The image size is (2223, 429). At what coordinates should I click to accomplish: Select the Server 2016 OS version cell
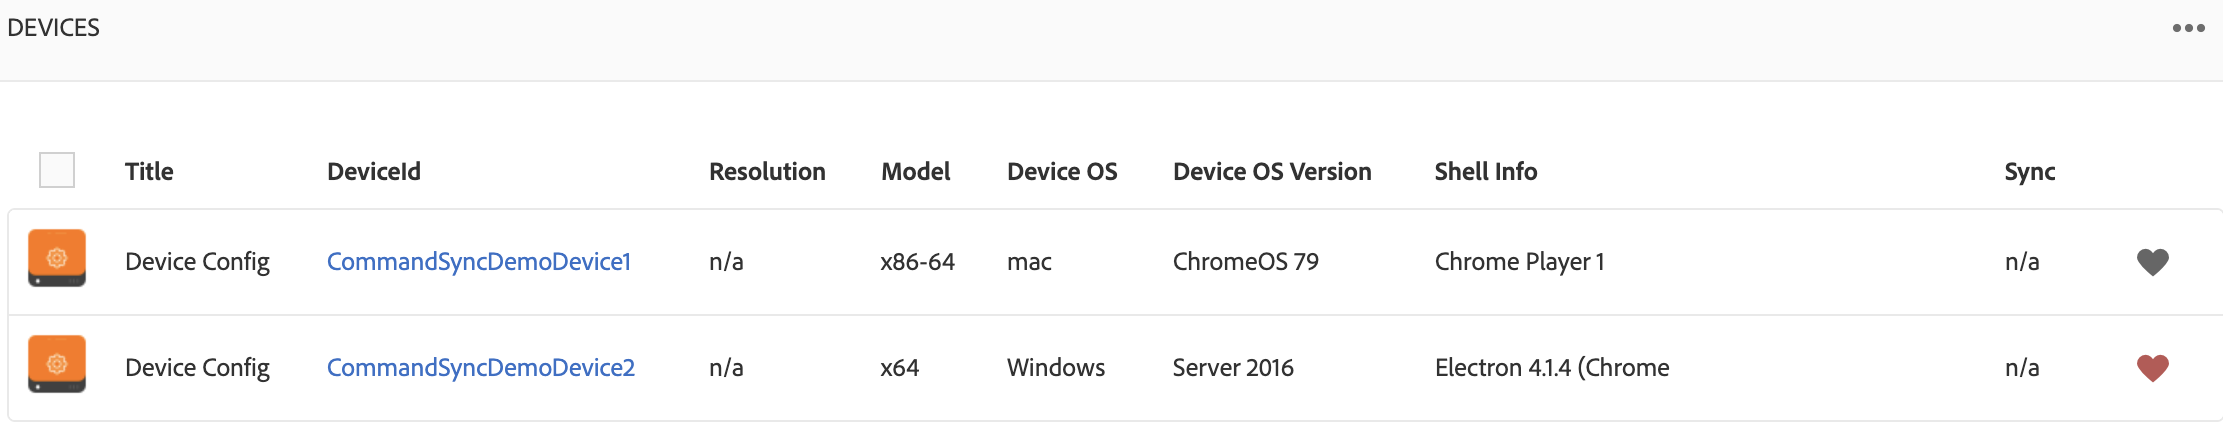(x=1233, y=368)
